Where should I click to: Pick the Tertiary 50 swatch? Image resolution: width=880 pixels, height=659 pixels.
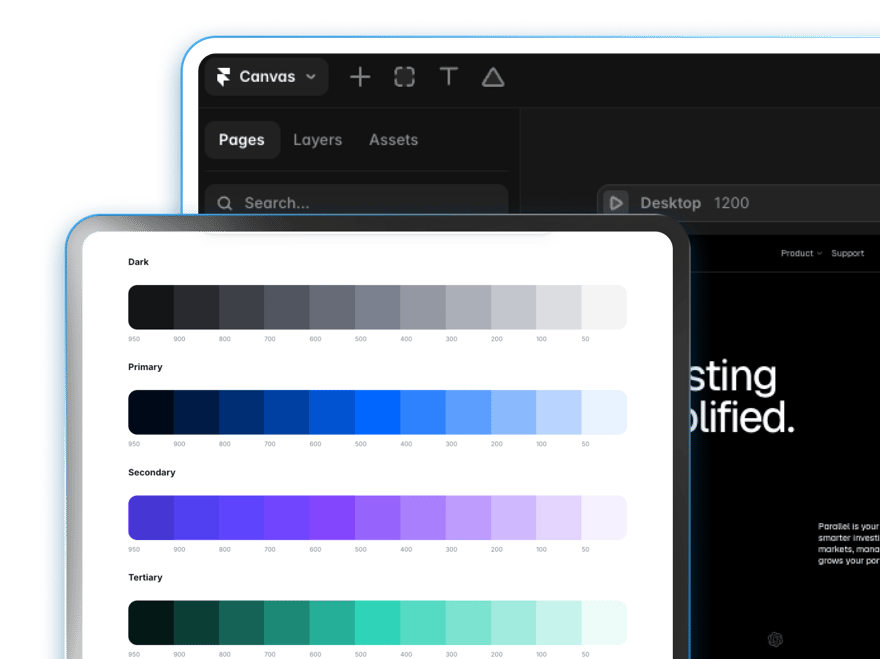[604, 623]
